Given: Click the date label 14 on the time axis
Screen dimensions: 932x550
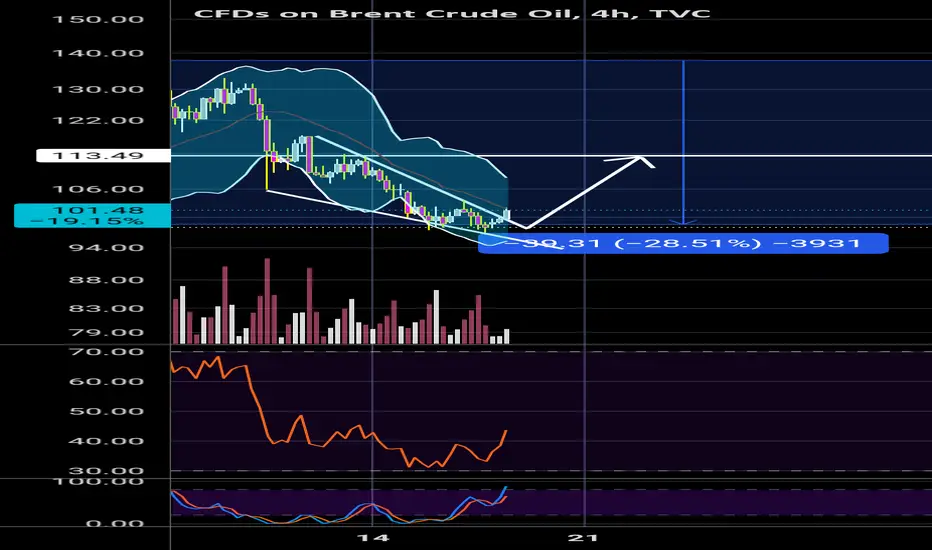Looking at the screenshot, I should coord(373,538).
